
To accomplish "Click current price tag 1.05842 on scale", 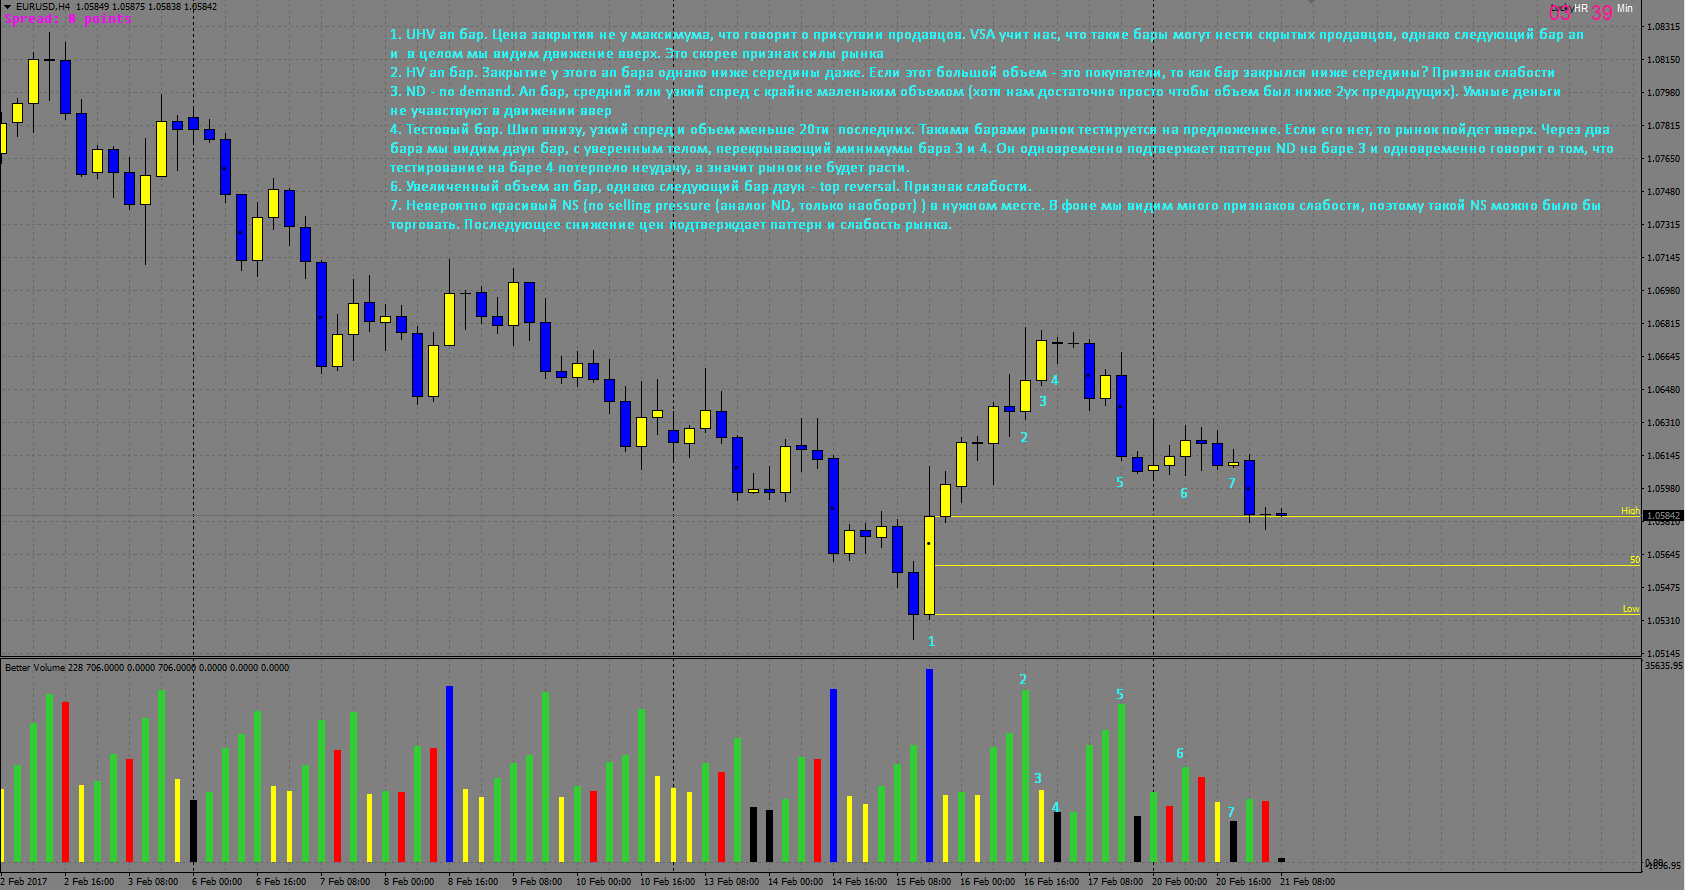I will 1663,516.
